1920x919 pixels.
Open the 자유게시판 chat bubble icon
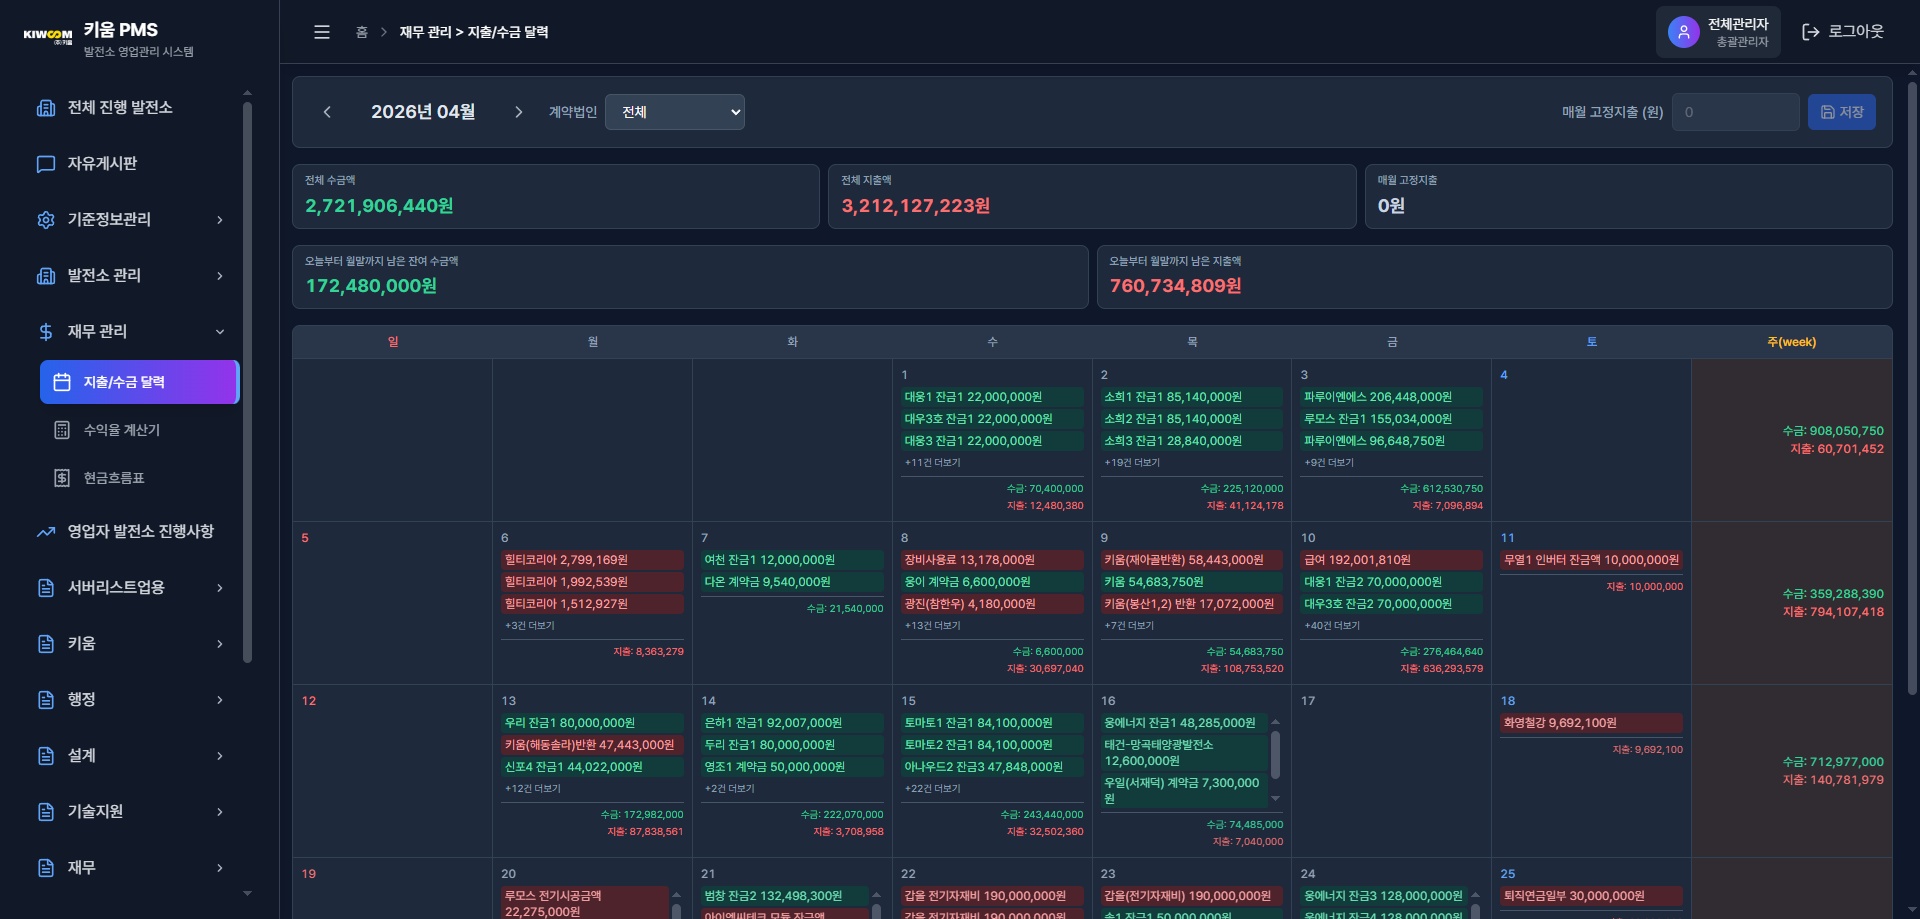[46, 164]
